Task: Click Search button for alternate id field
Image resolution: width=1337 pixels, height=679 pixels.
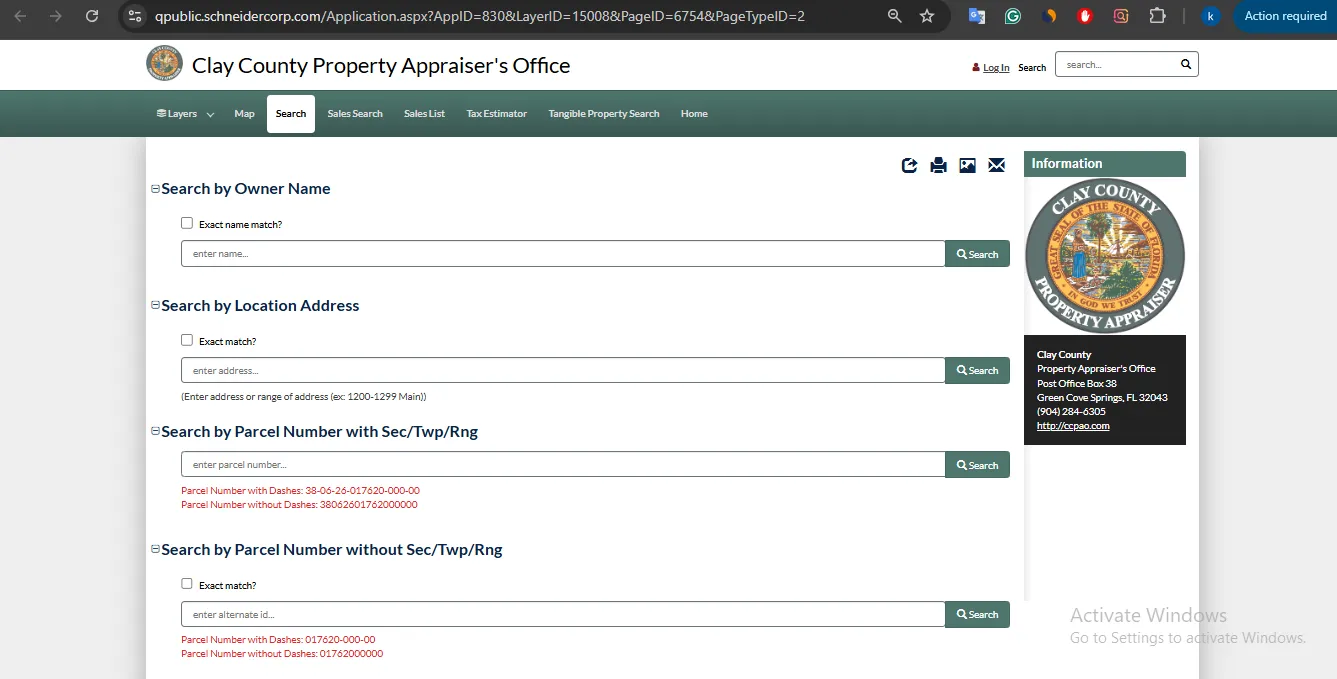Action: [x=977, y=614]
